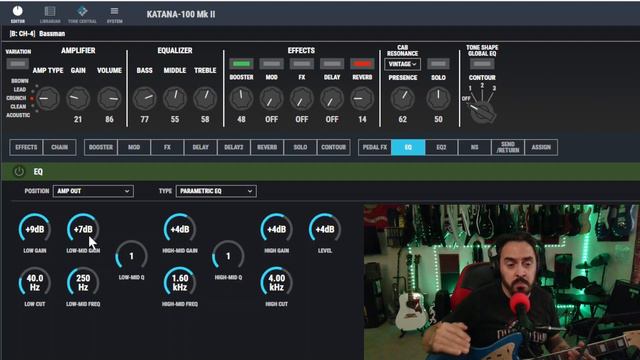
Task: Click the Level +4dB knob
Action: click(325, 229)
